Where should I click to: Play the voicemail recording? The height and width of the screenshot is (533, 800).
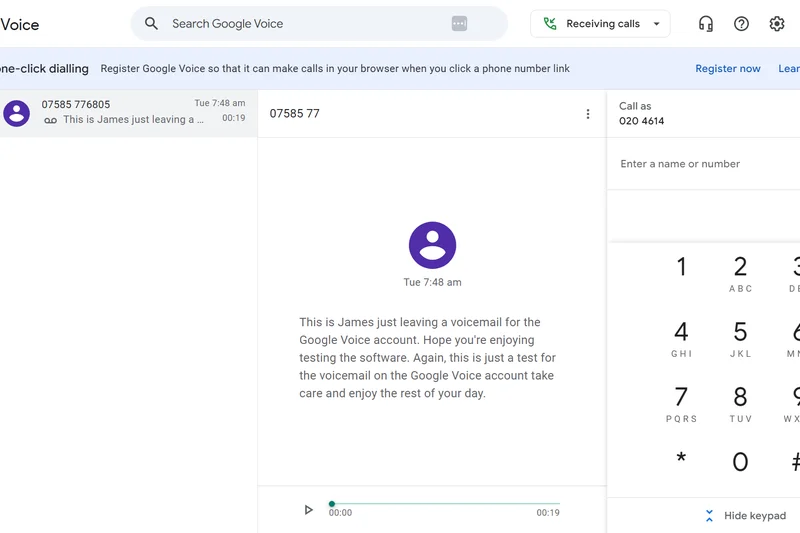click(308, 510)
